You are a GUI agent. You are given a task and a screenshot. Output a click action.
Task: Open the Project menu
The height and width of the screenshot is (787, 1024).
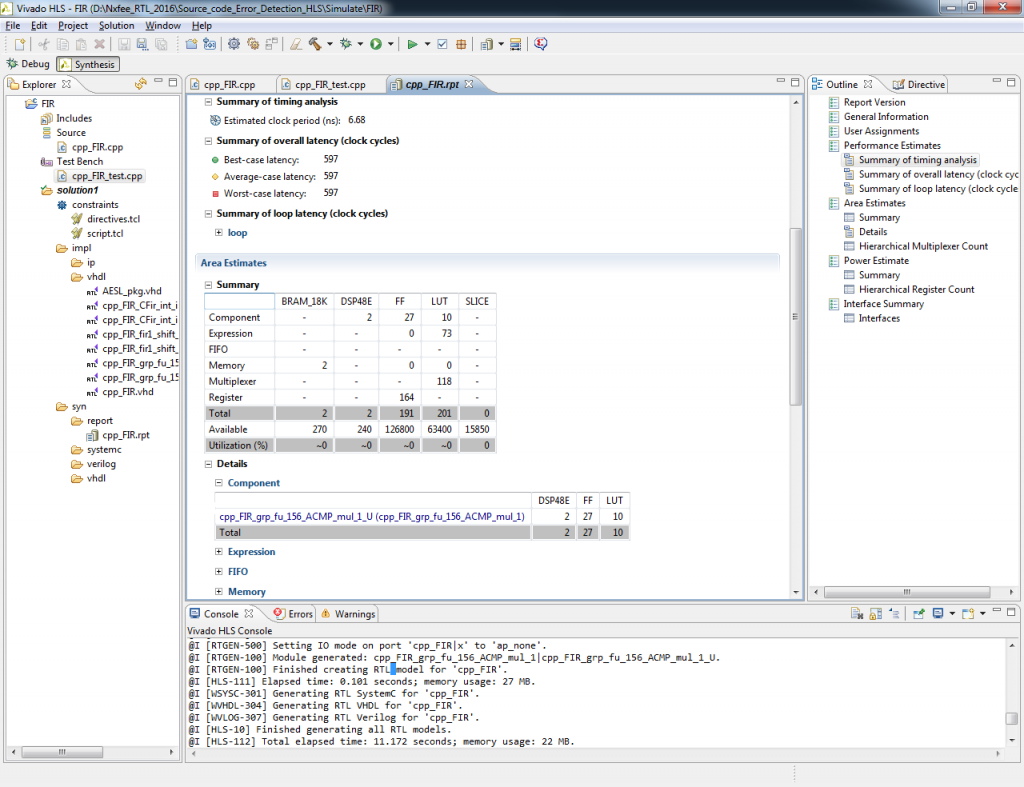coord(72,25)
